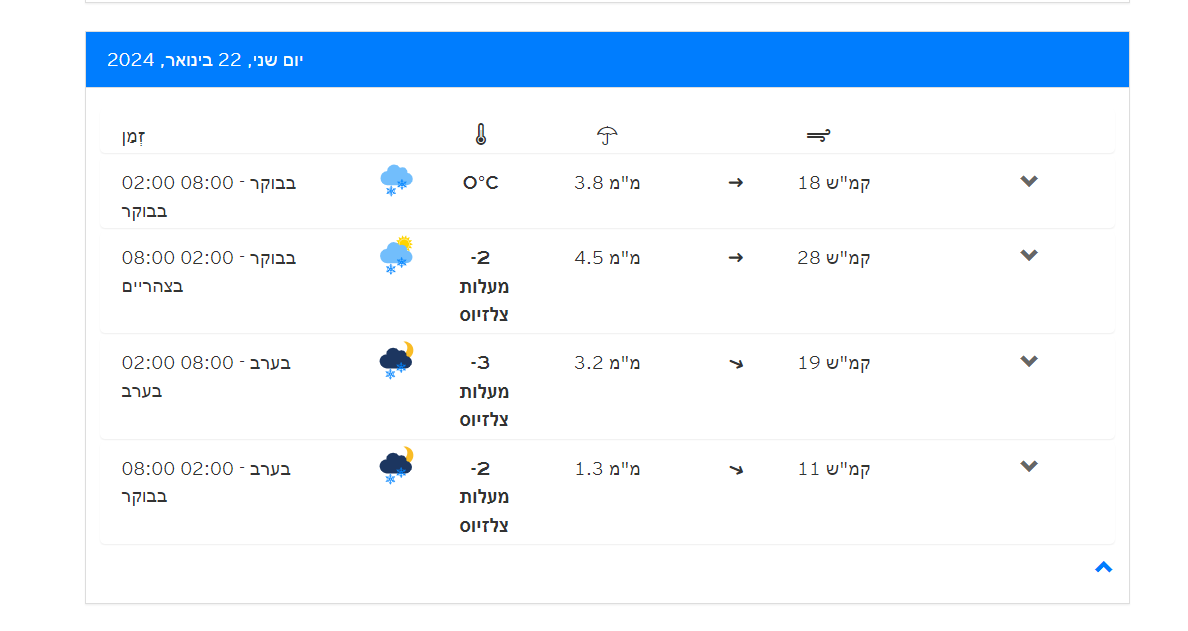Click the umbrella precipitation column icon
The height and width of the screenshot is (631, 1188).
[x=607, y=135]
